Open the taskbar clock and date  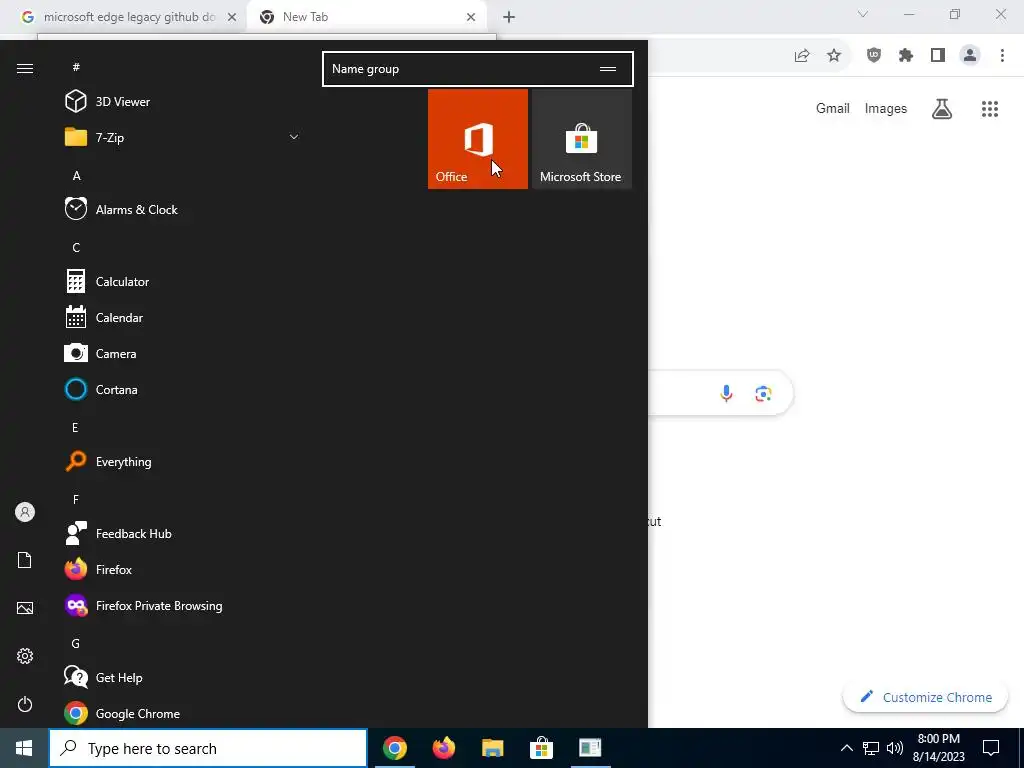click(938, 748)
